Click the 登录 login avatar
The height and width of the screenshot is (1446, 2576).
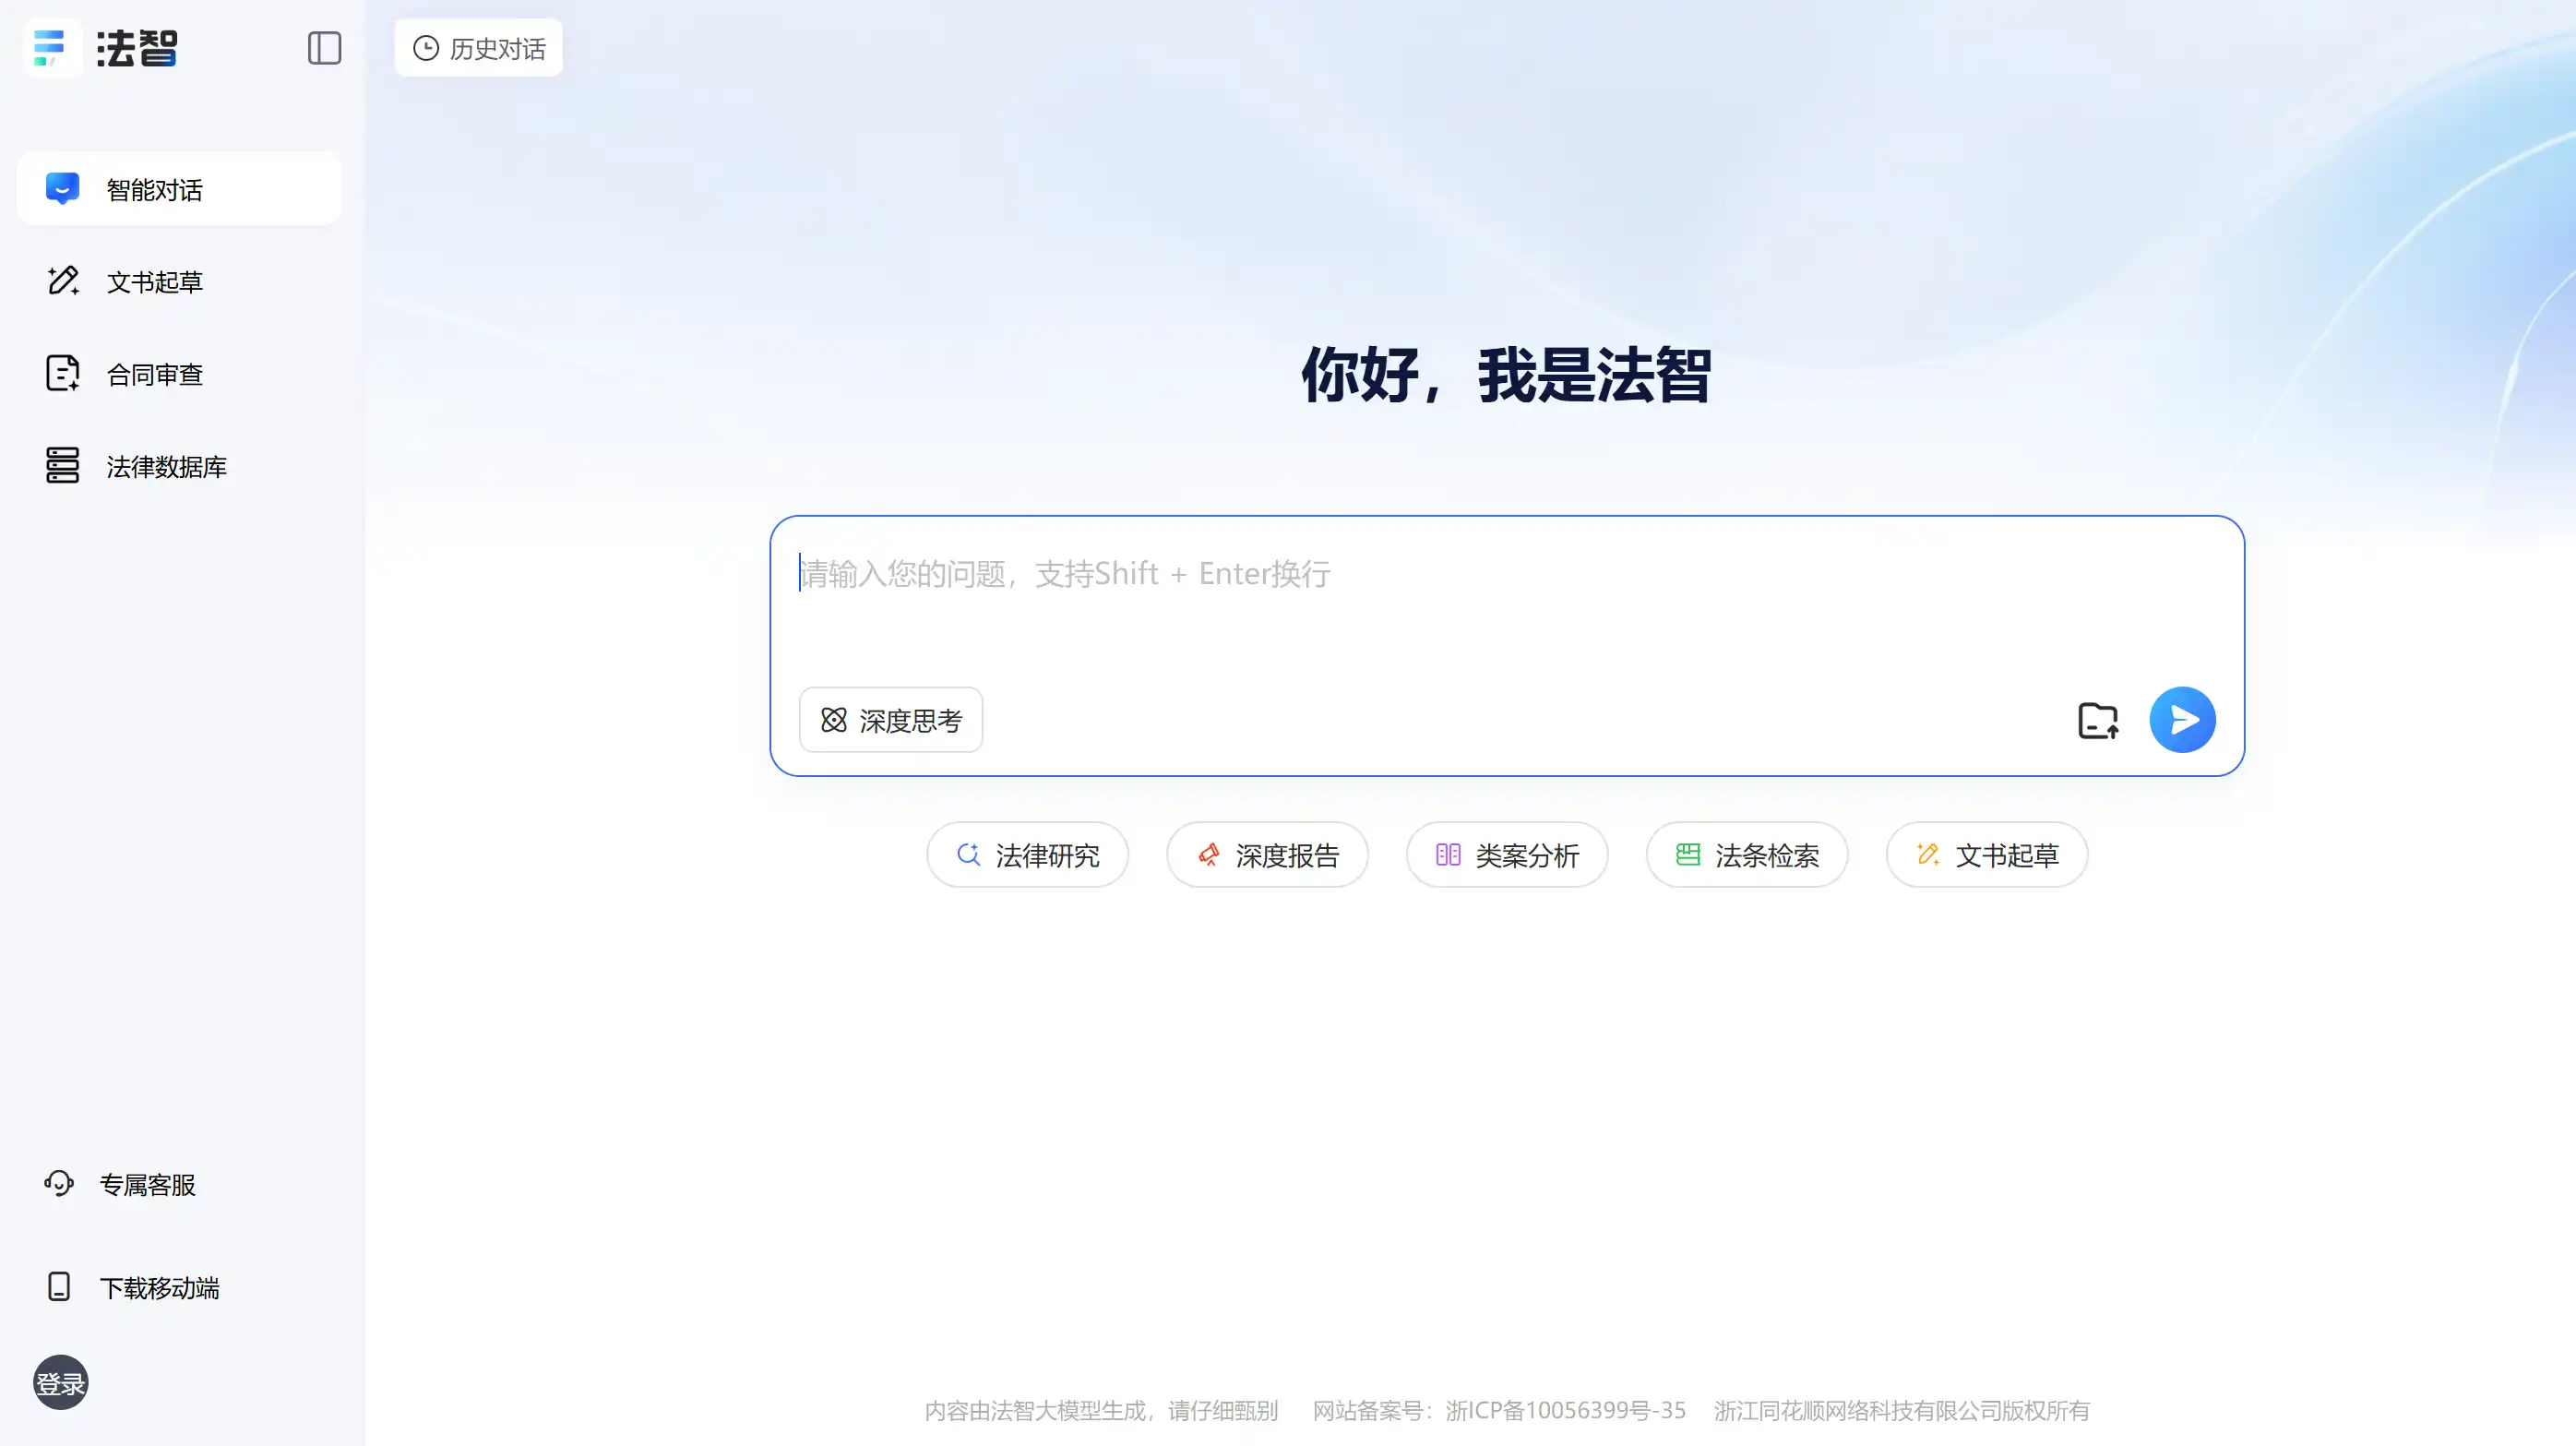pyautogui.click(x=60, y=1383)
